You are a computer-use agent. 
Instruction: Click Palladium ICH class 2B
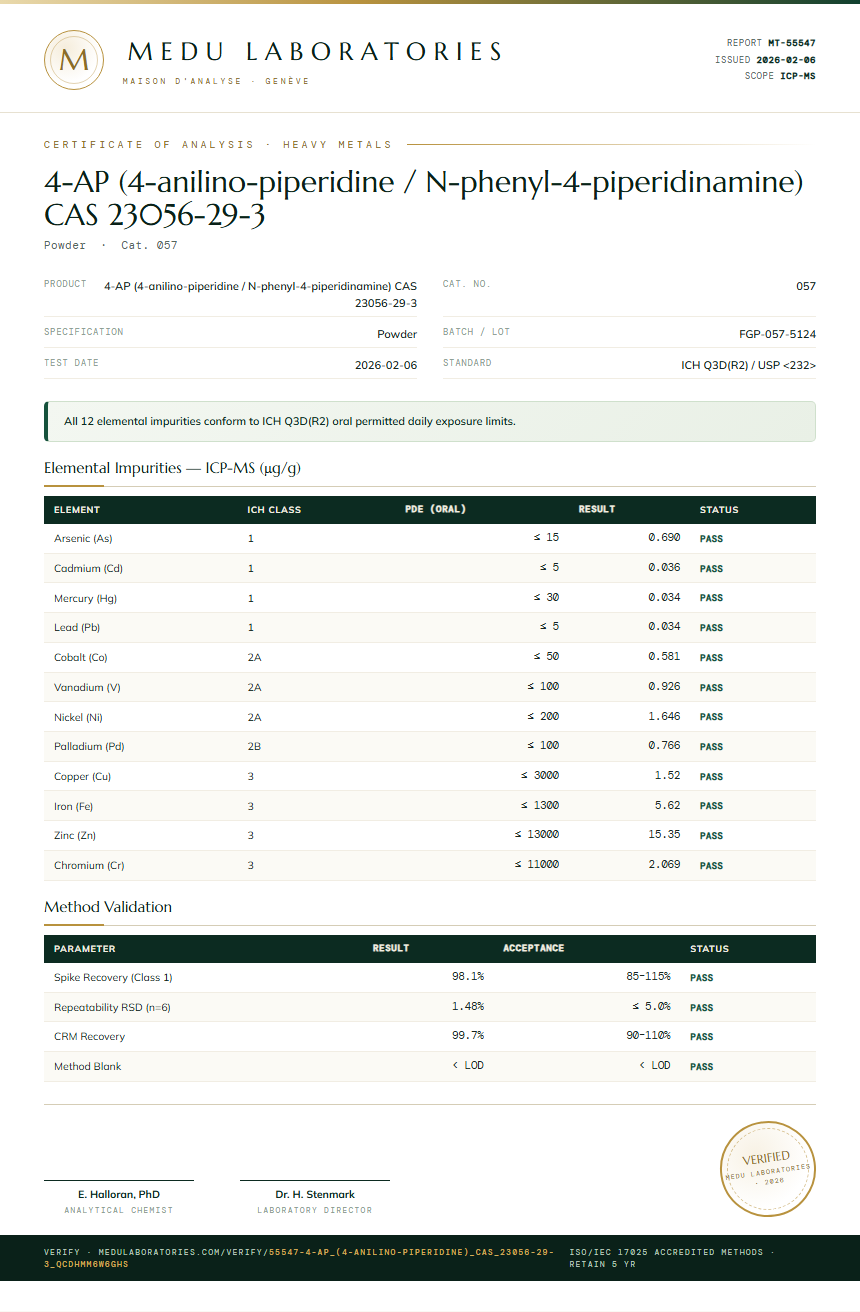point(254,747)
